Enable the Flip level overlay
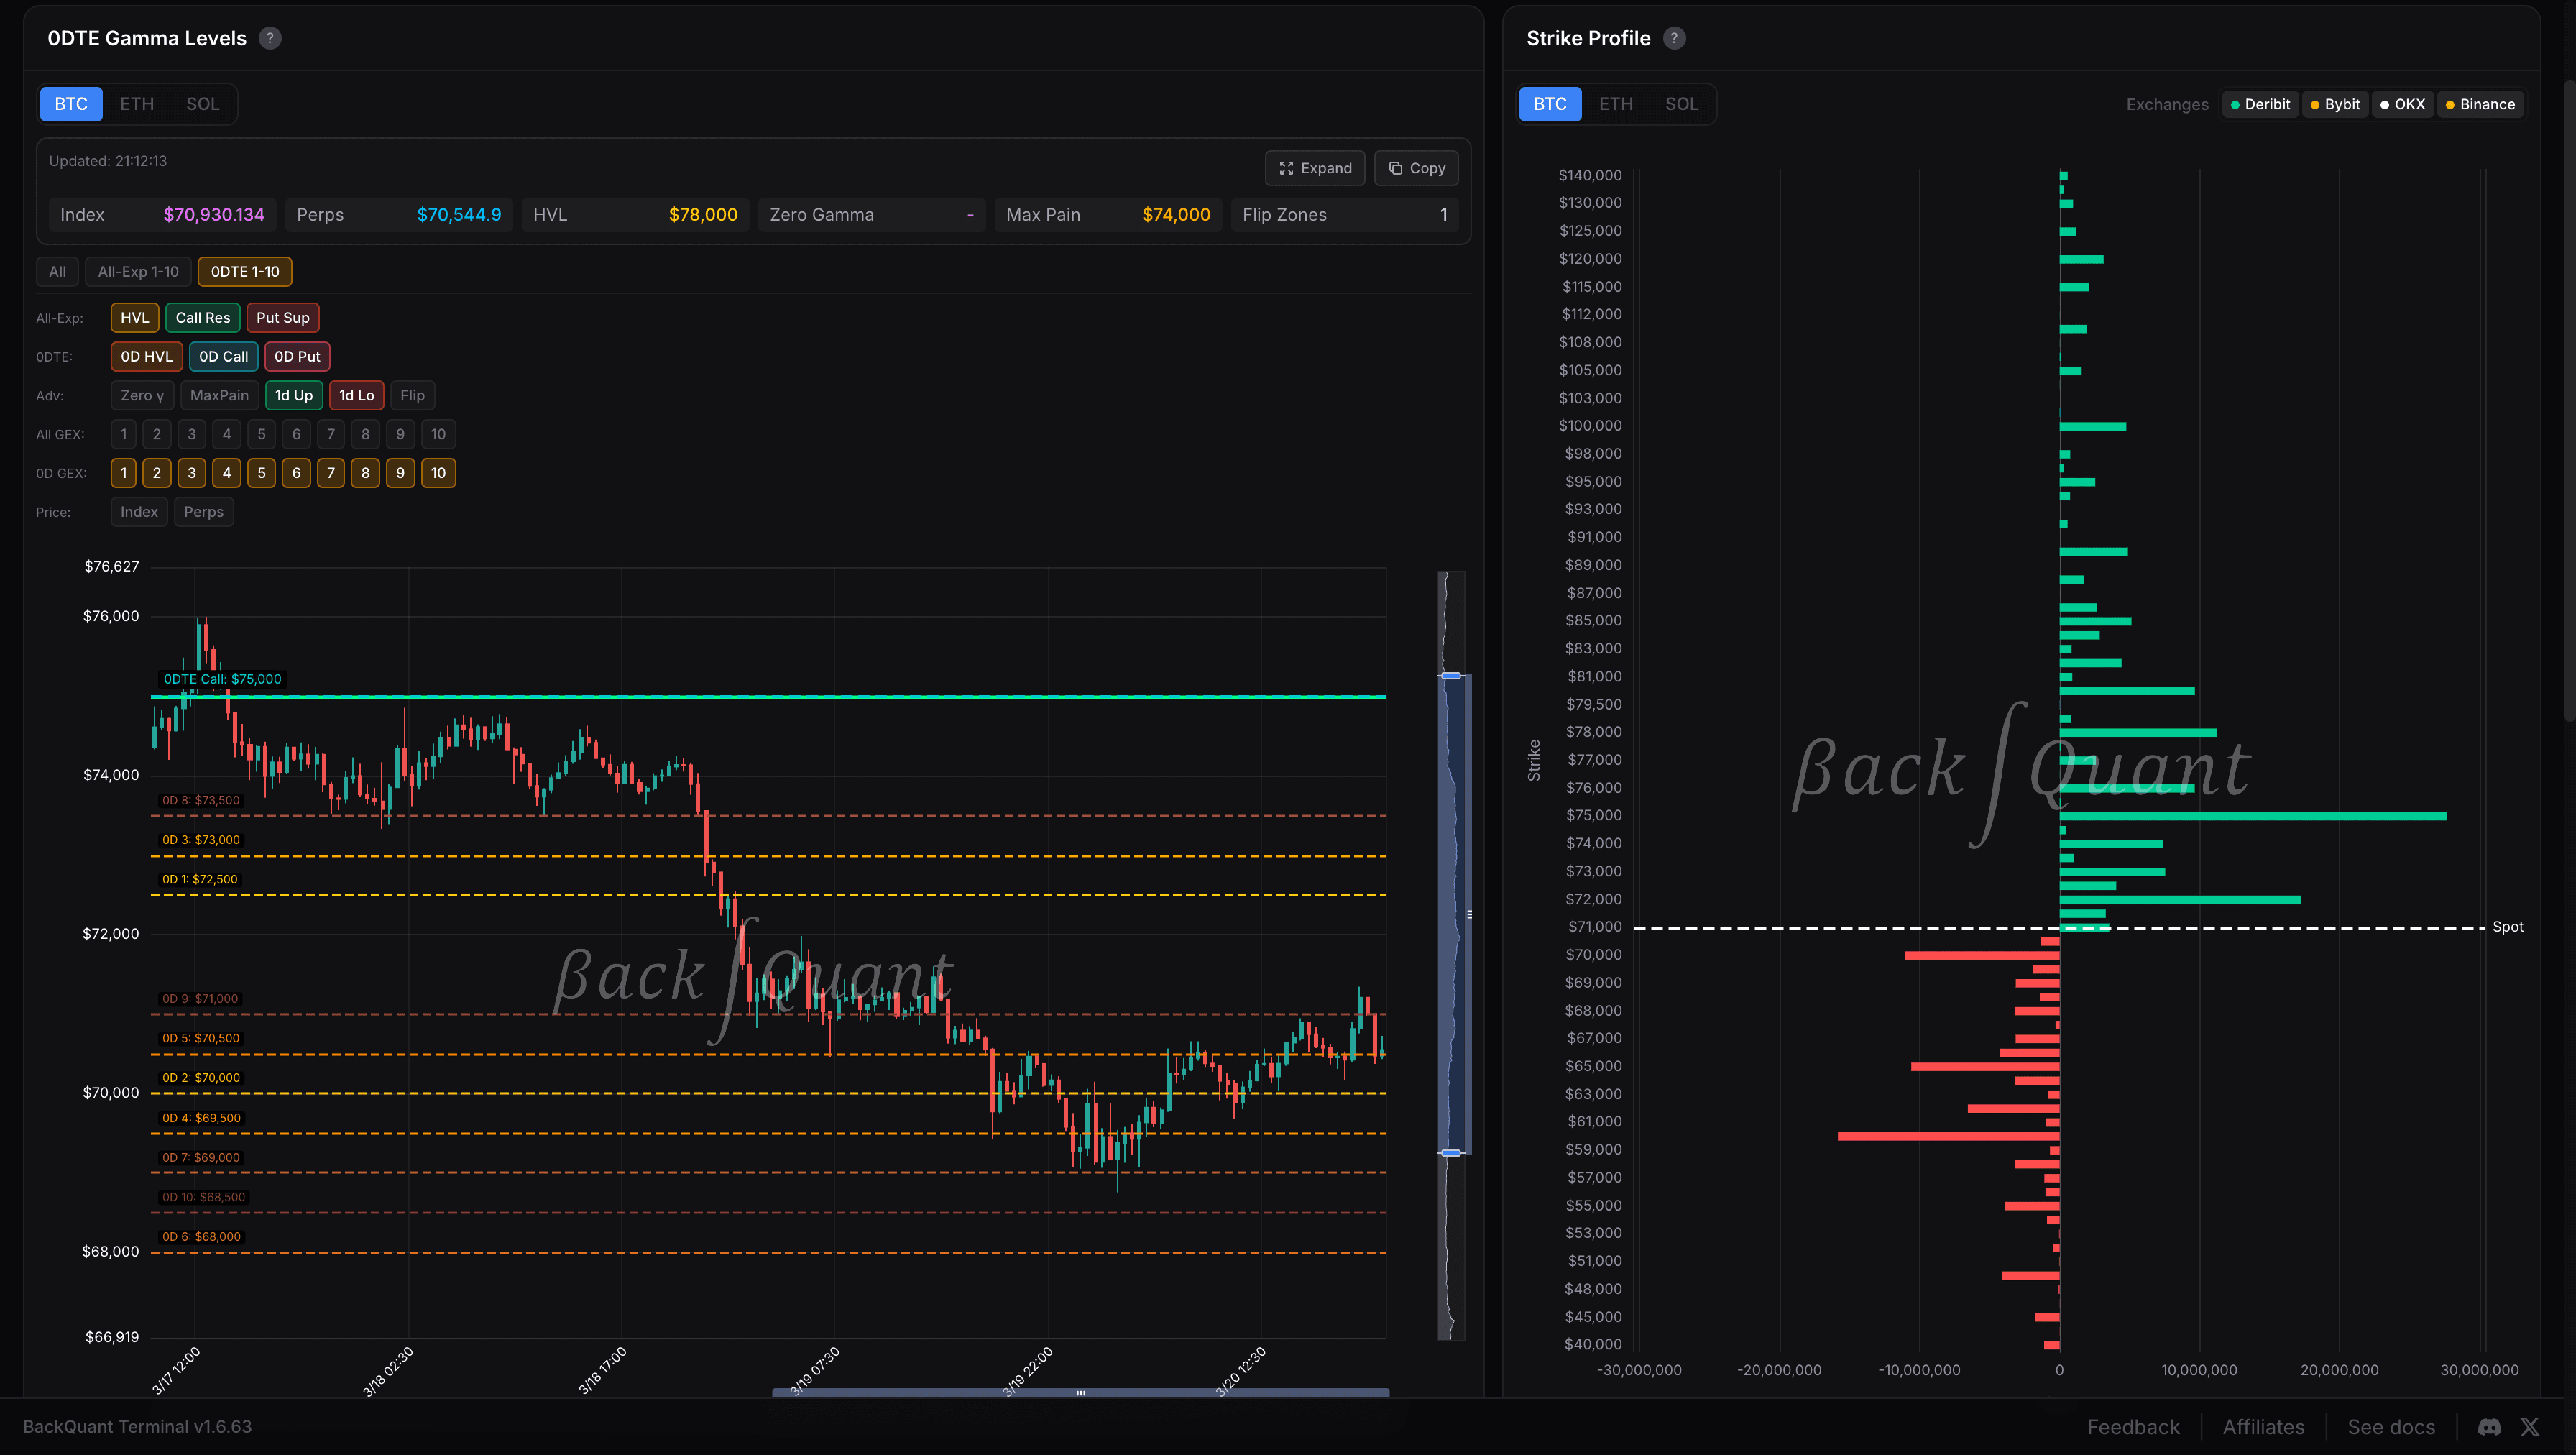The height and width of the screenshot is (1455, 2576). (x=412, y=395)
